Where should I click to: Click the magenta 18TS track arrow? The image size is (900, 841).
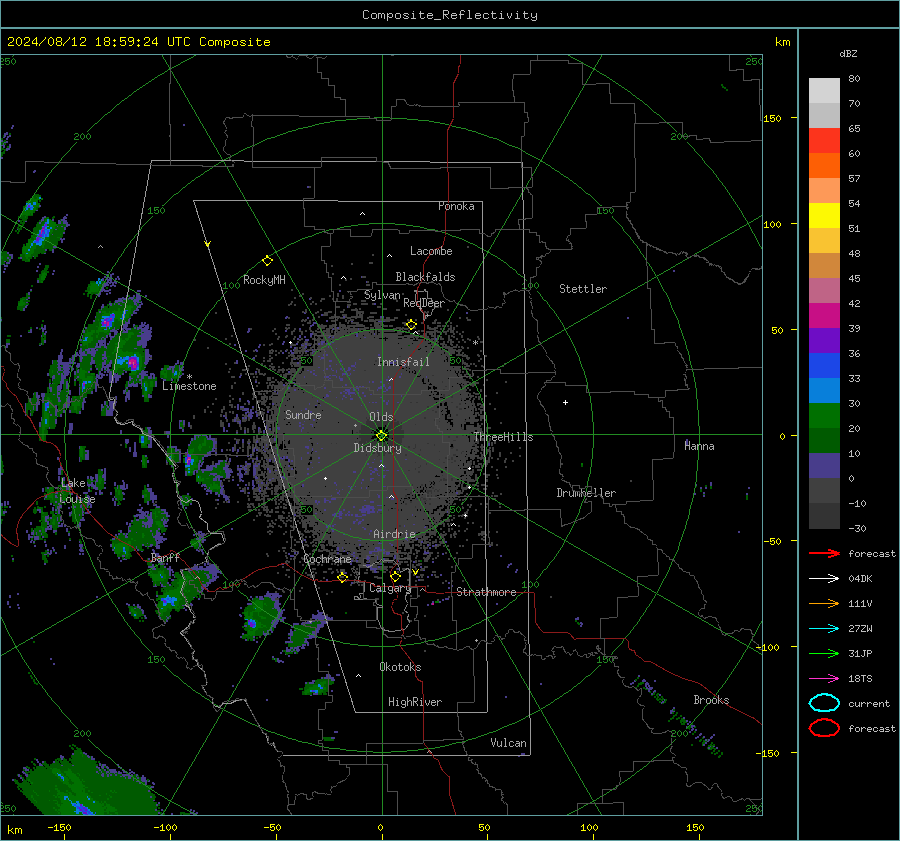point(824,679)
